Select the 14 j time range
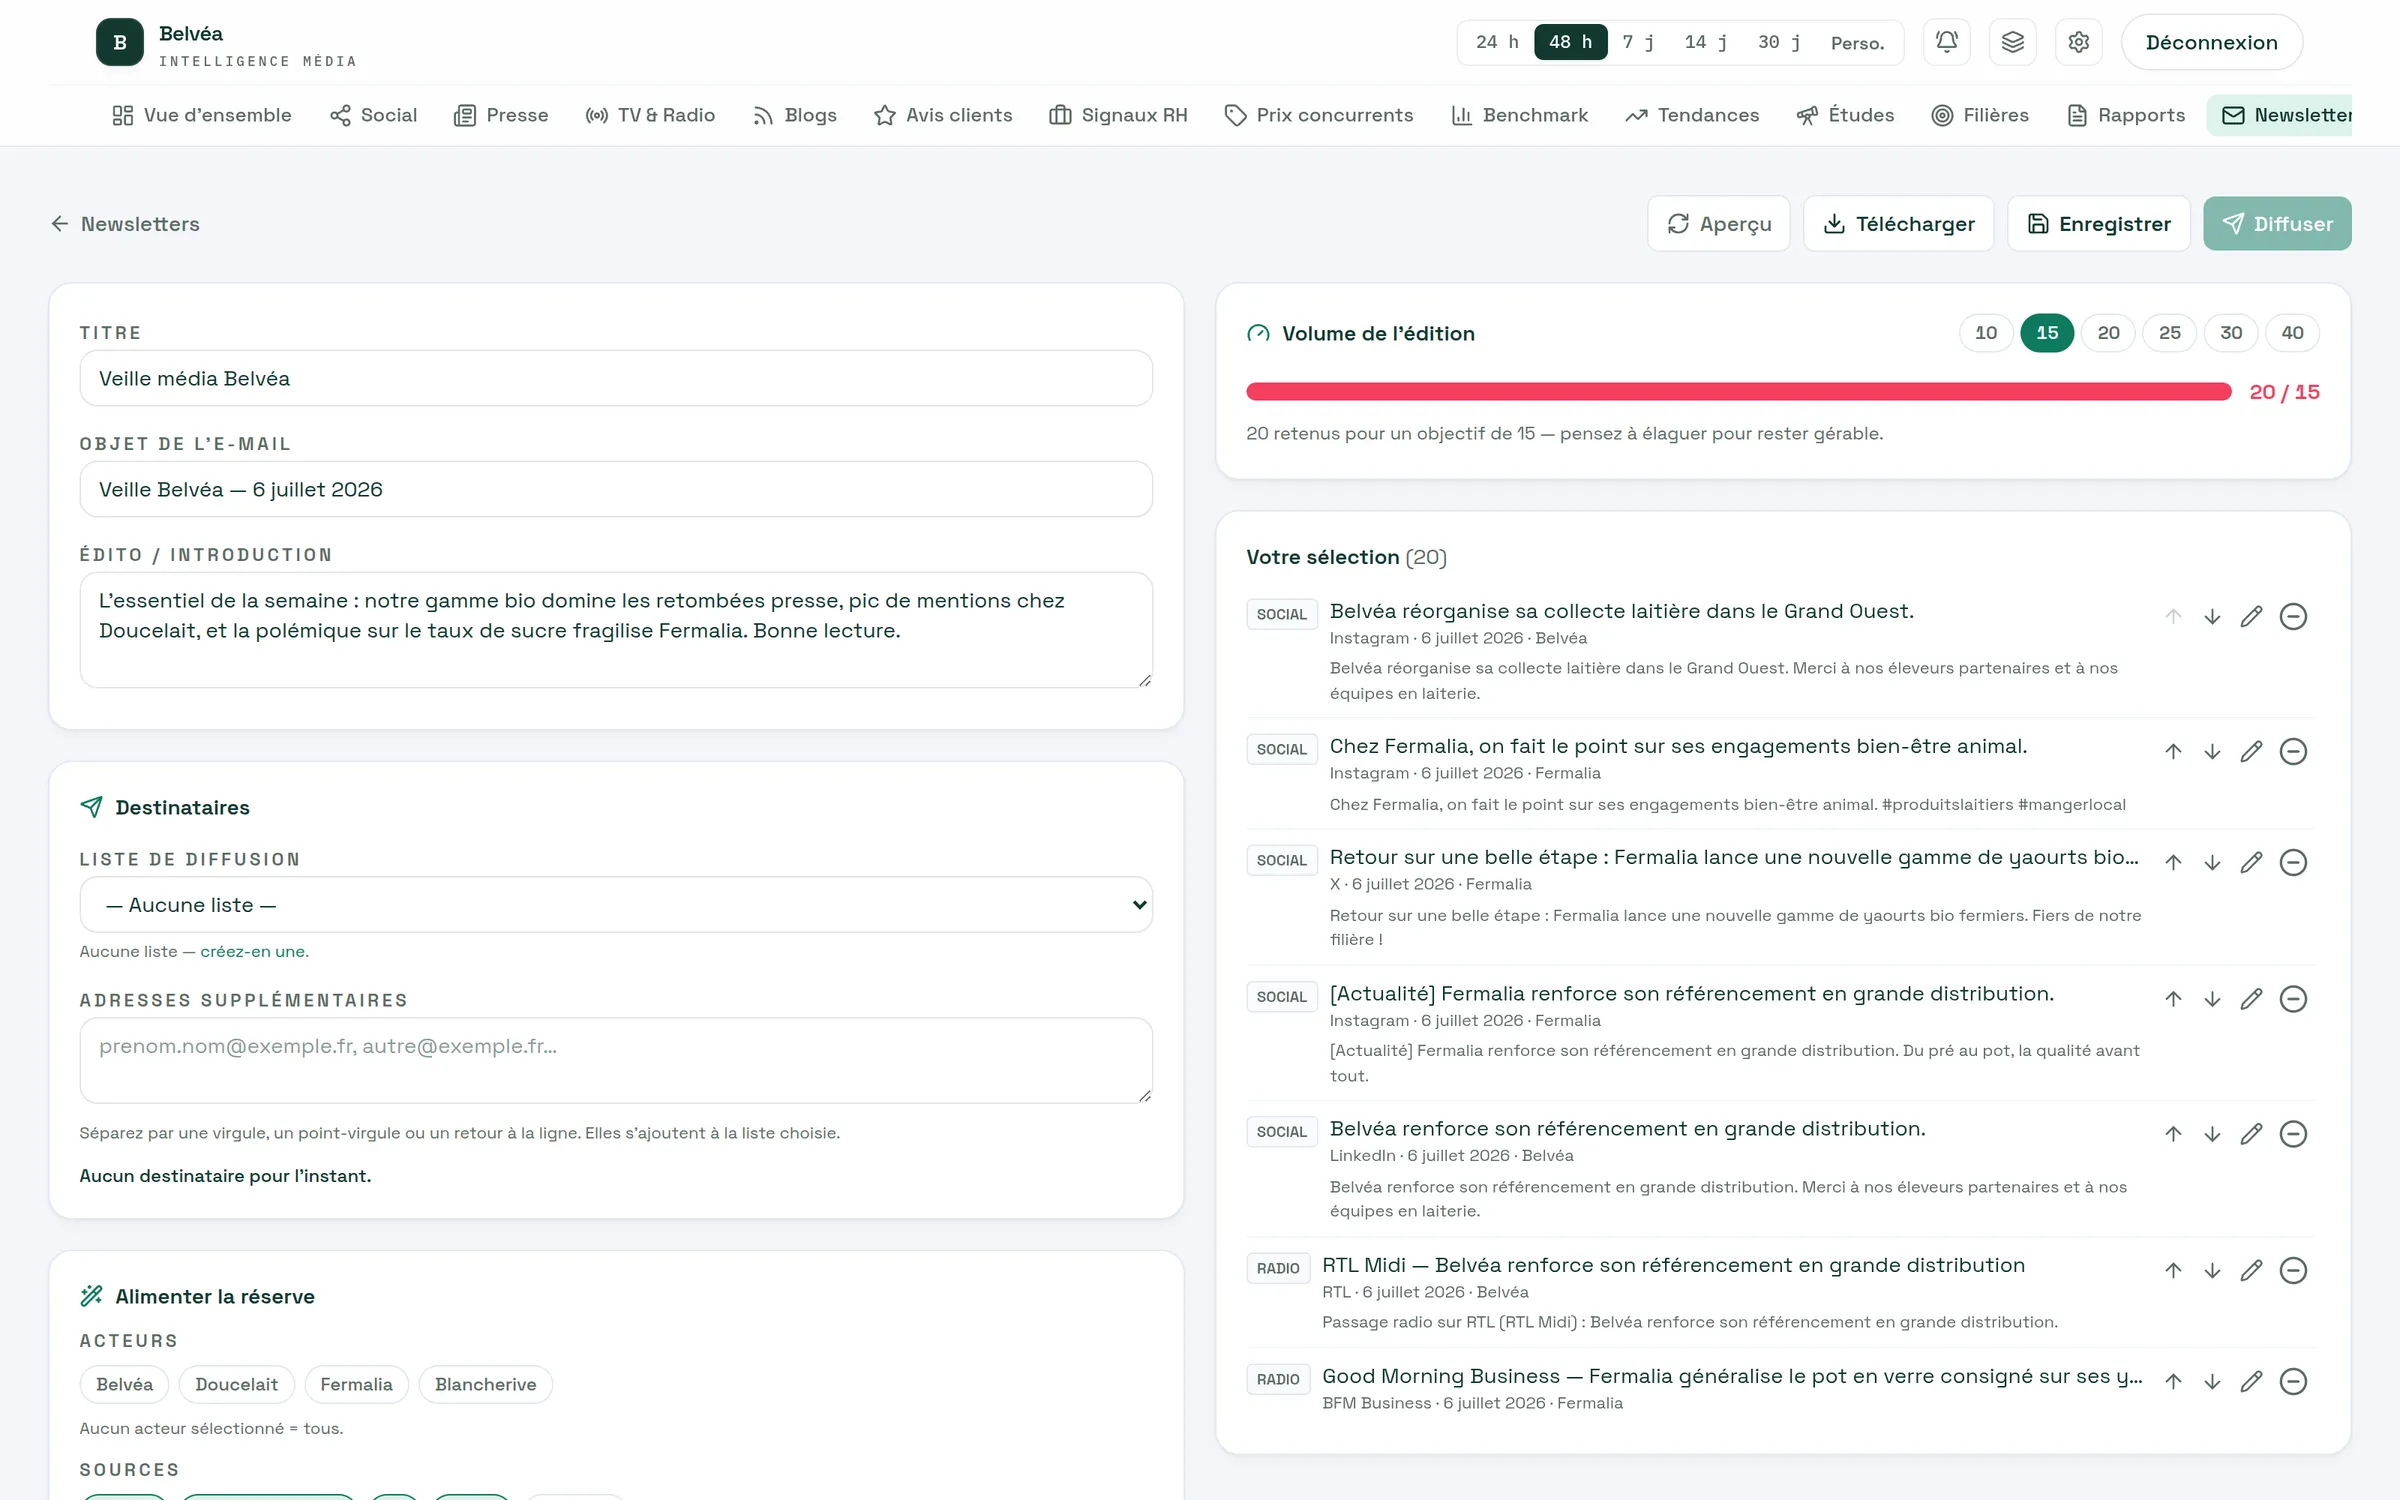Screen dimensions: 2400x1500 click(x=1706, y=42)
